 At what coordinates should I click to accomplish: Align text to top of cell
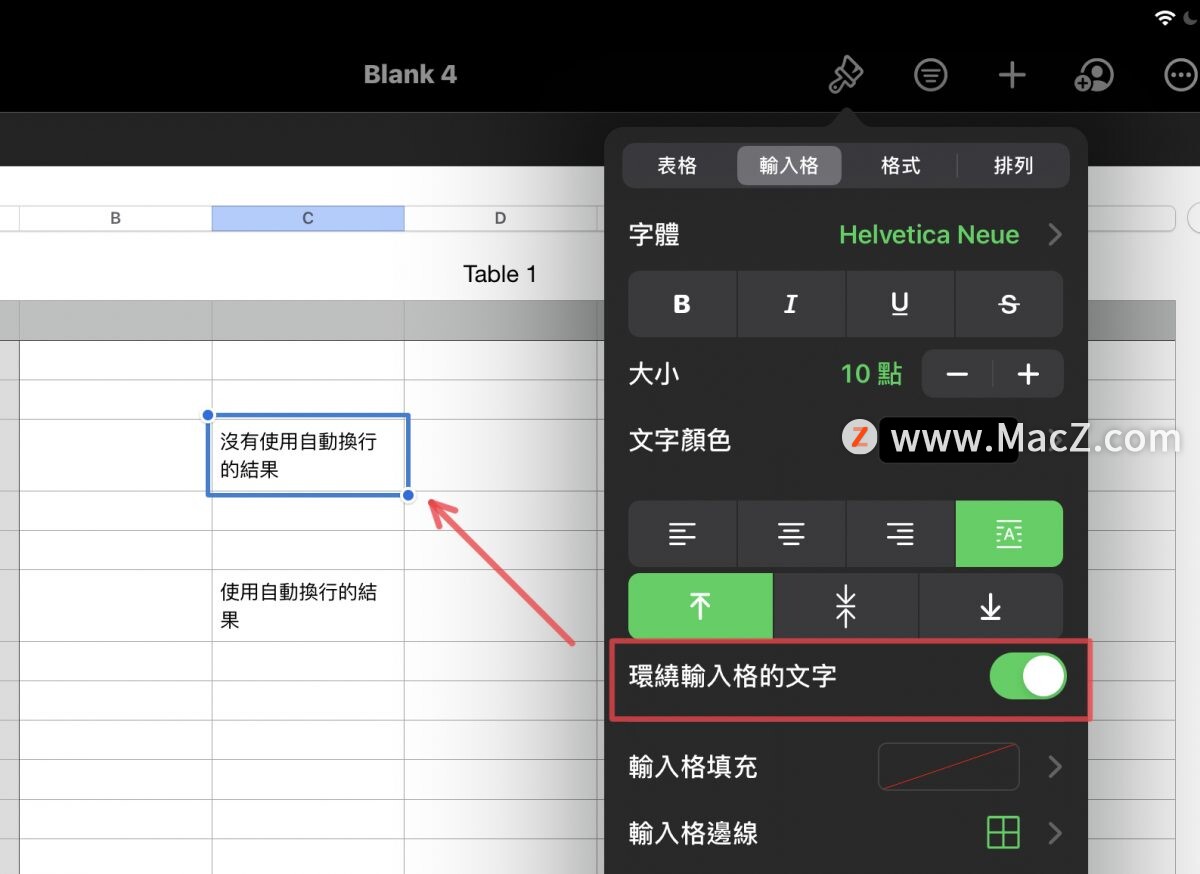[700, 606]
